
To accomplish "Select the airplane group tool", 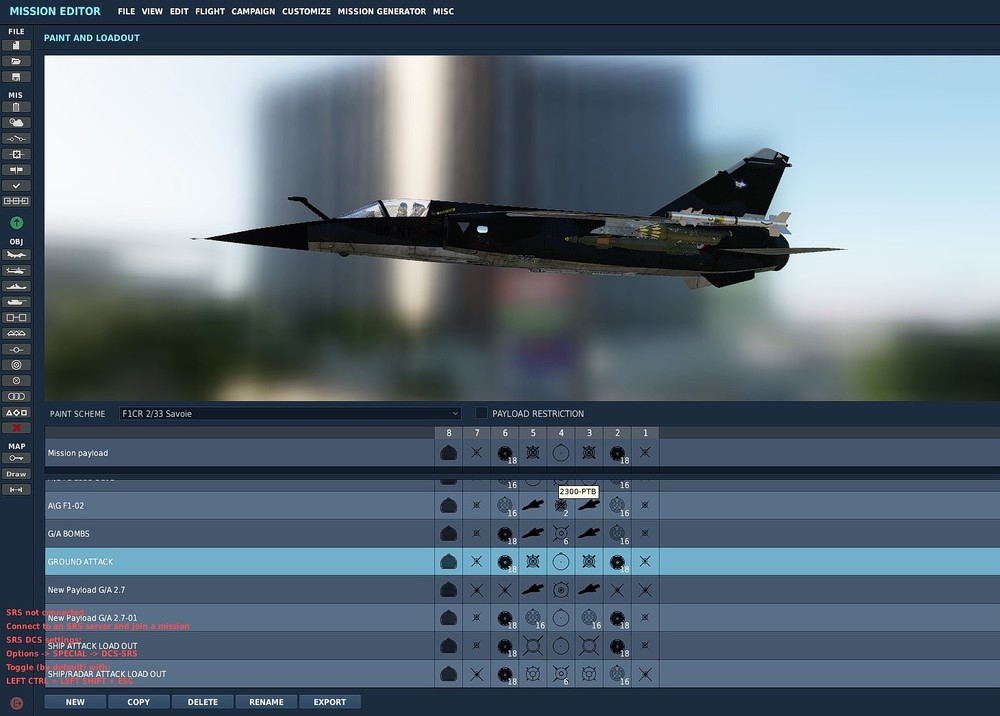I will point(17,255).
